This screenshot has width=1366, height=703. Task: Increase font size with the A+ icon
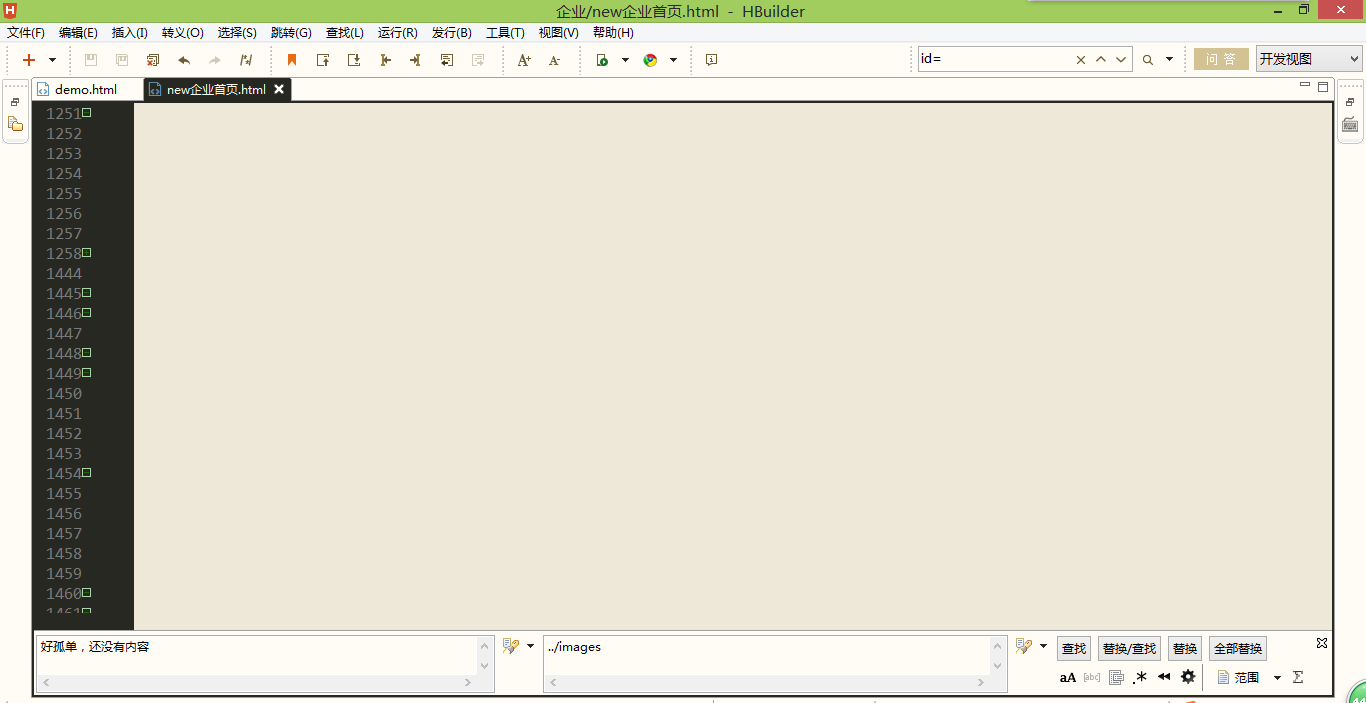pyautogui.click(x=524, y=60)
